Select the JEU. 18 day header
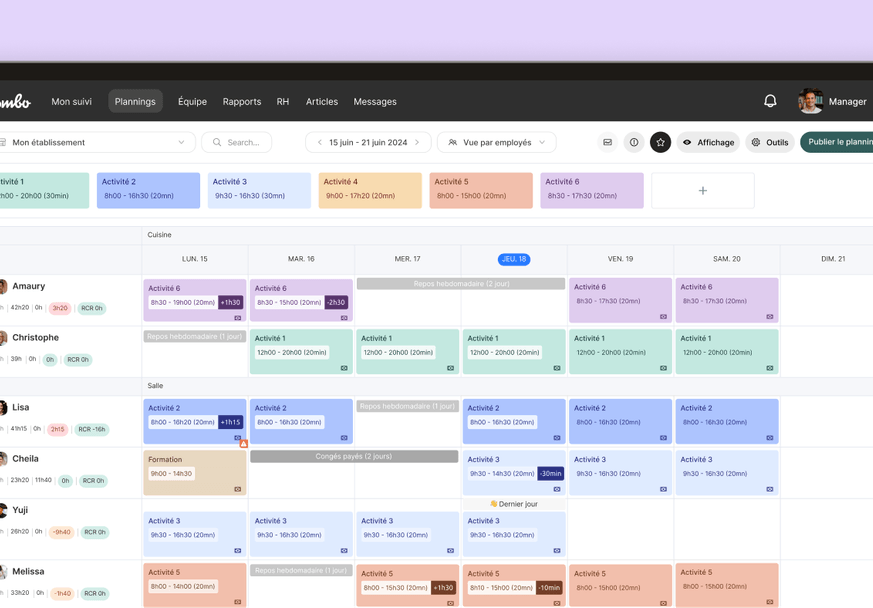This screenshot has width=873, height=608. pos(514,259)
